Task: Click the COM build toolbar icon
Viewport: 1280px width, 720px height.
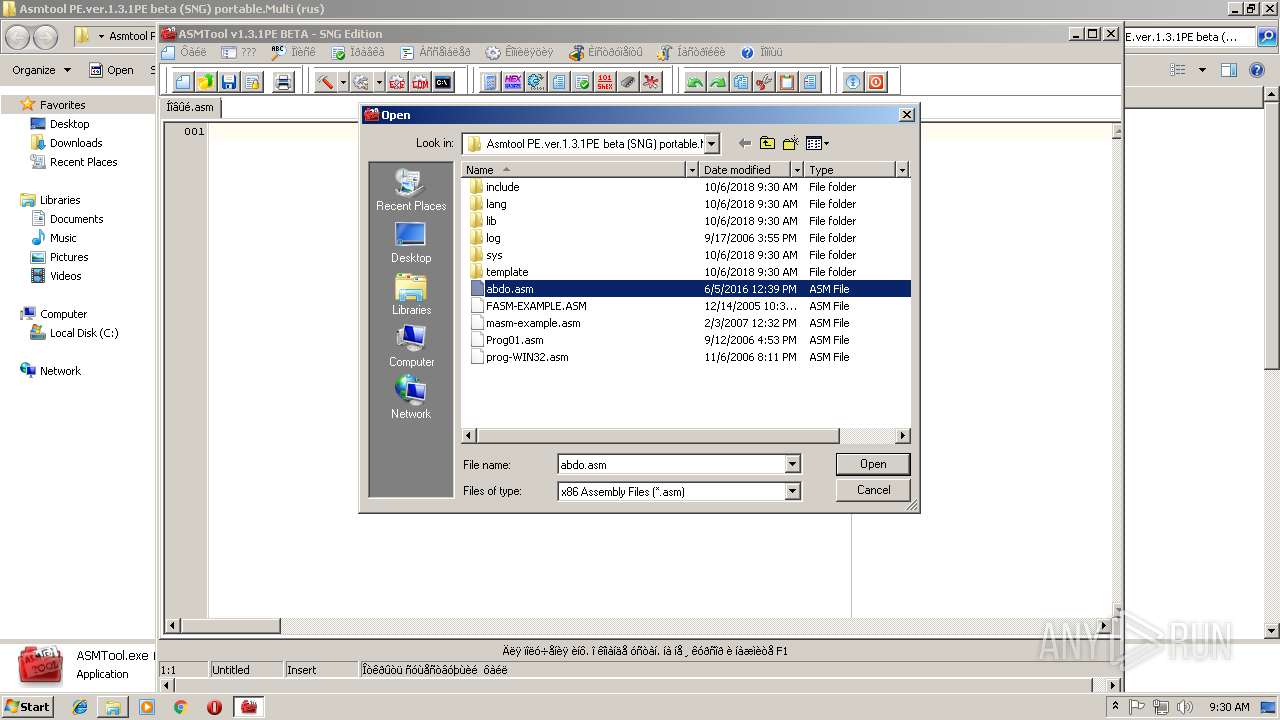Action: coord(420,82)
